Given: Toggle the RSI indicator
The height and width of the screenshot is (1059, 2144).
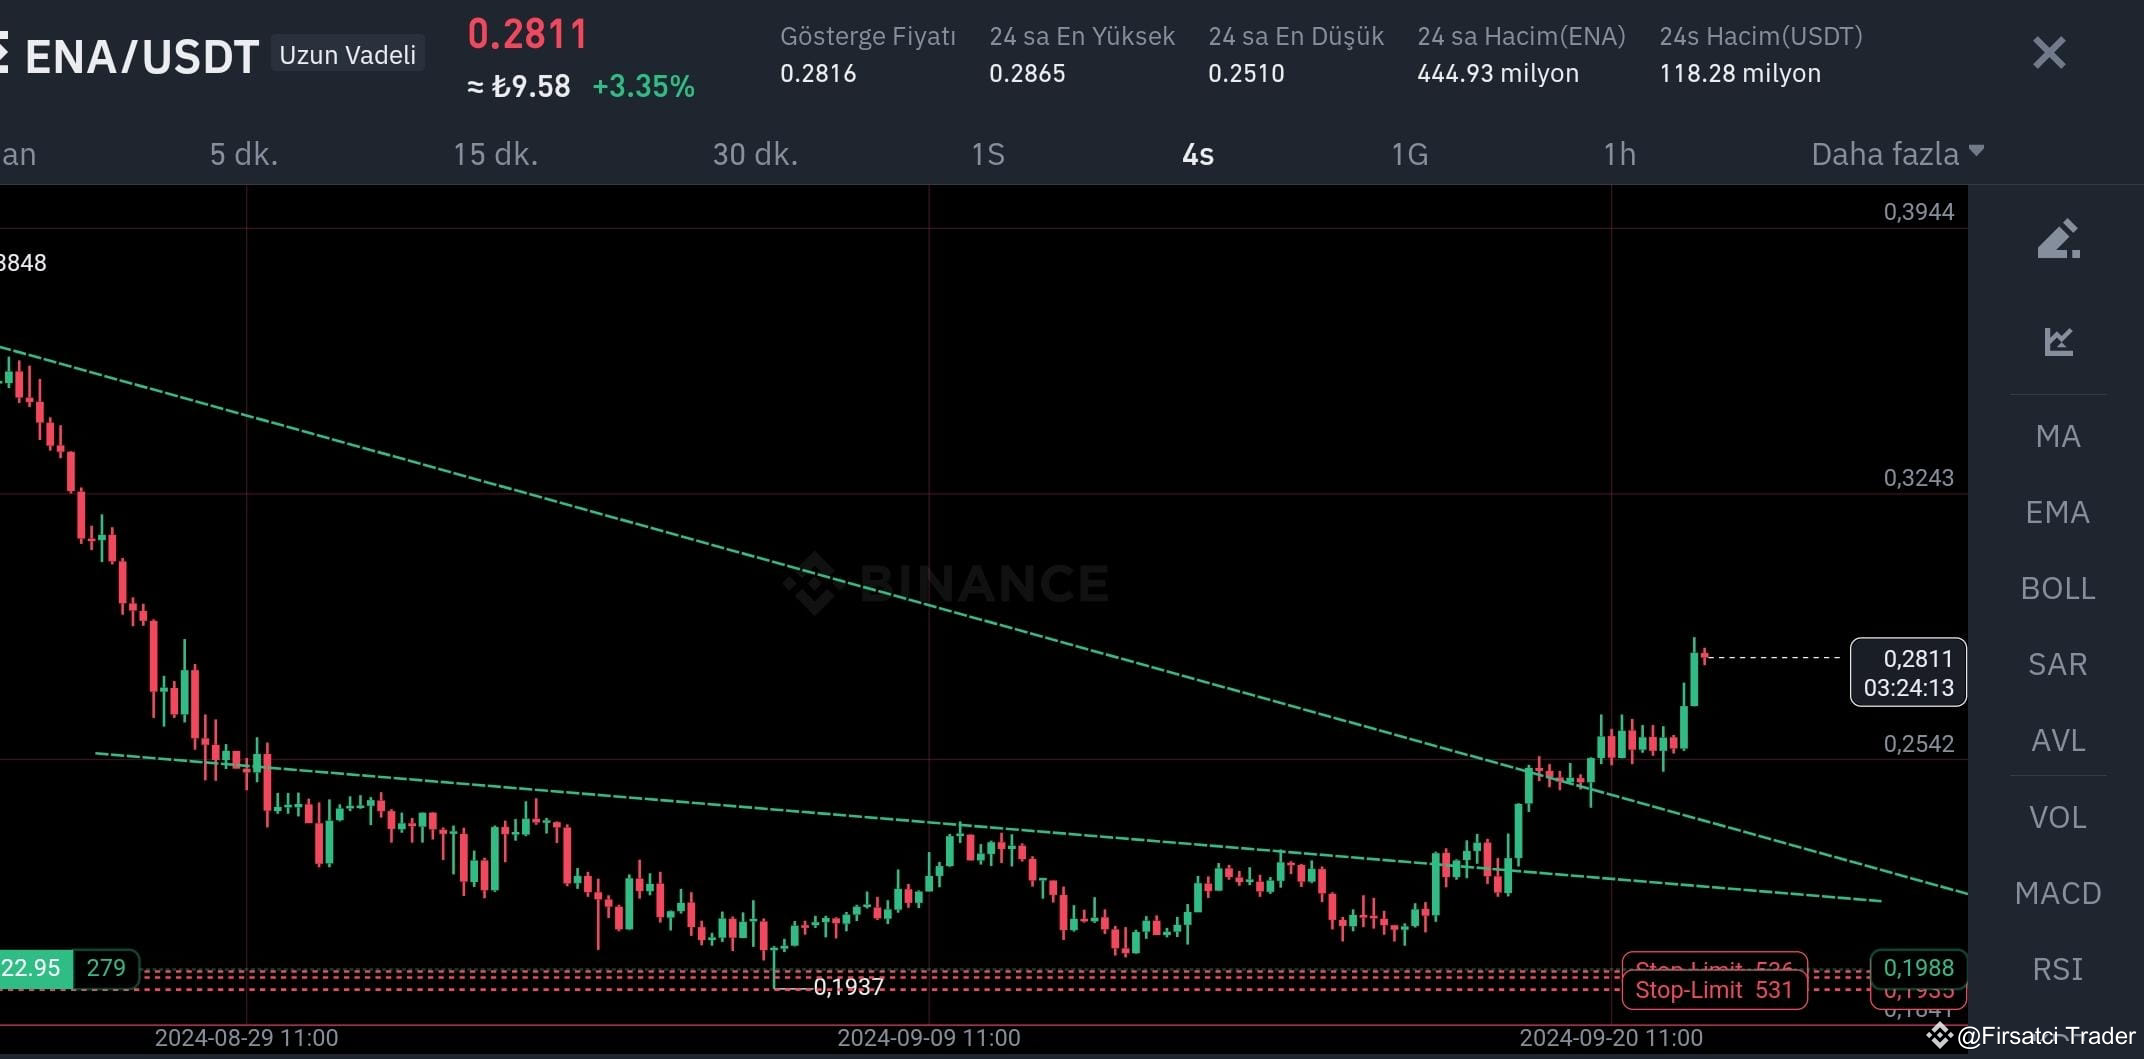Looking at the screenshot, I should point(2058,969).
